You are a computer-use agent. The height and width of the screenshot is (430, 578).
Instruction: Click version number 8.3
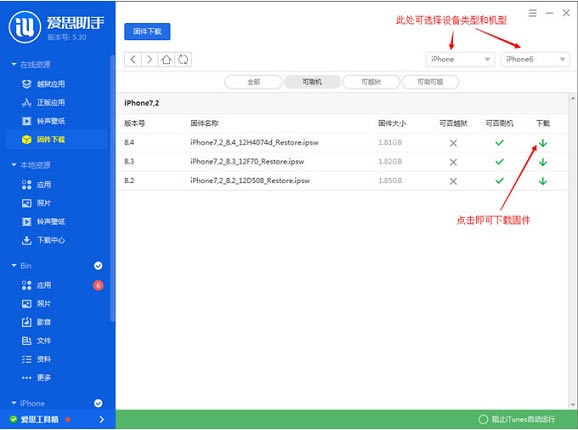(x=129, y=162)
